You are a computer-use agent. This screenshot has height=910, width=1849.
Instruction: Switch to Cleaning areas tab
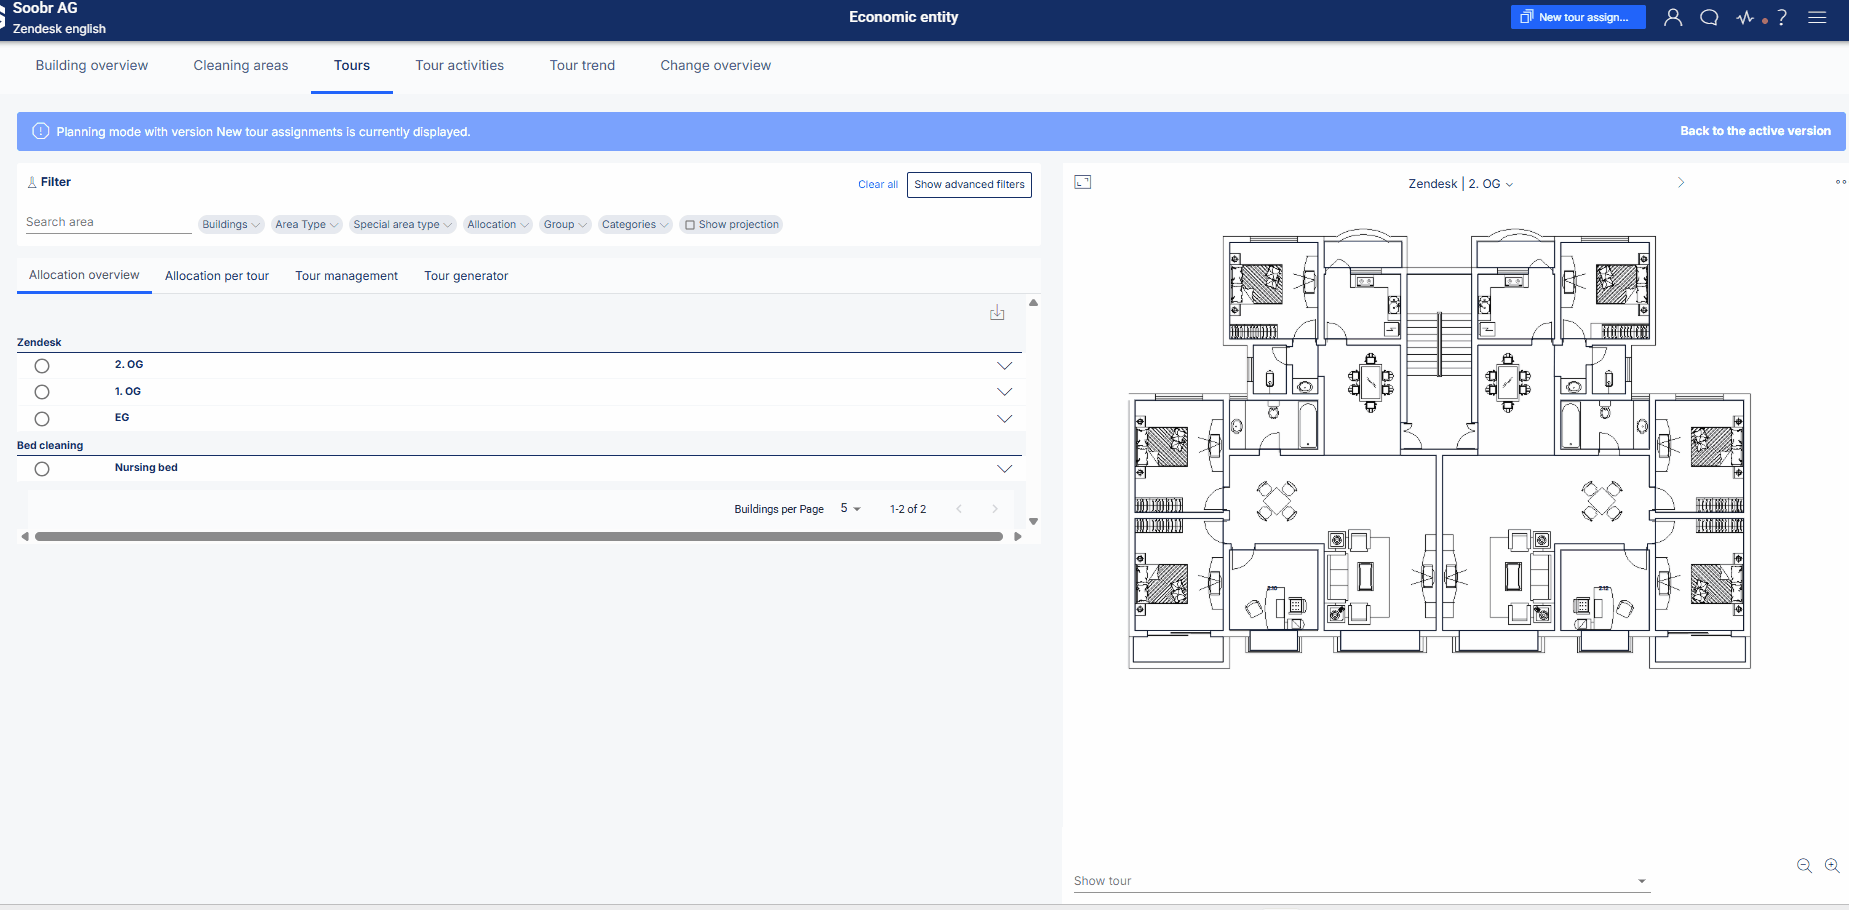pos(241,66)
